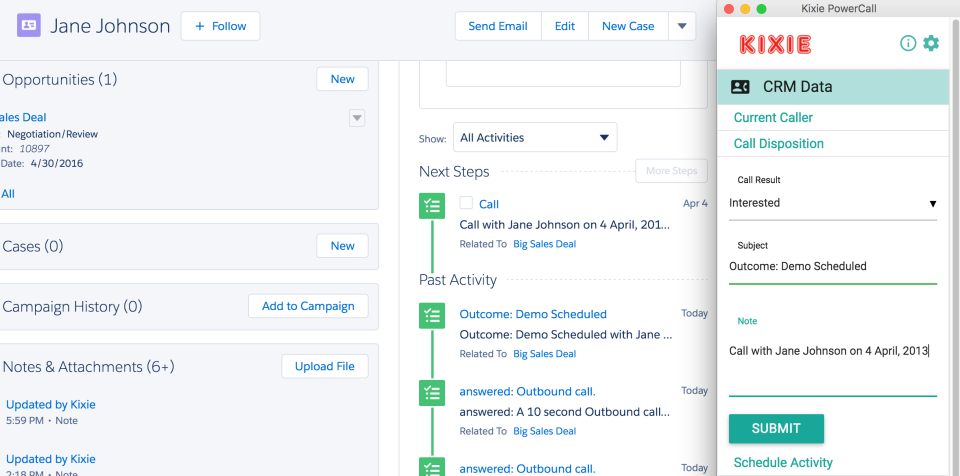This screenshot has width=960, height=476.
Task: Click Add to Campaign button
Action: [x=308, y=306]
